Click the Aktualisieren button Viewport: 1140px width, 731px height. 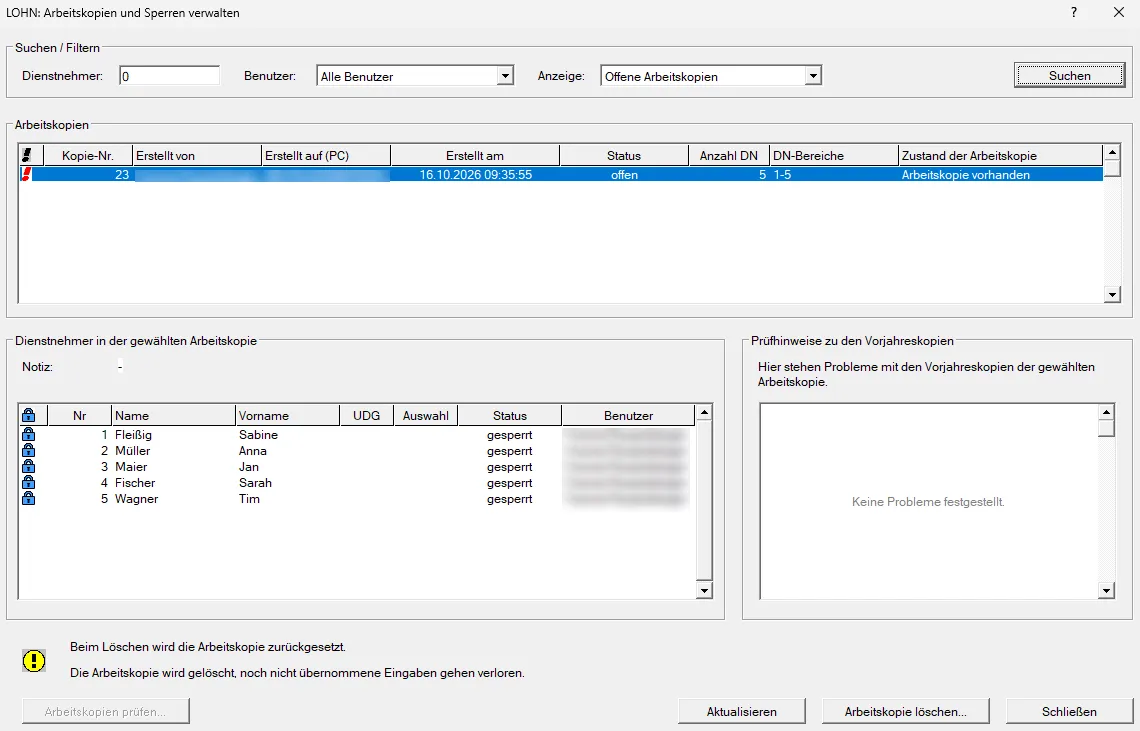point(742,711)
